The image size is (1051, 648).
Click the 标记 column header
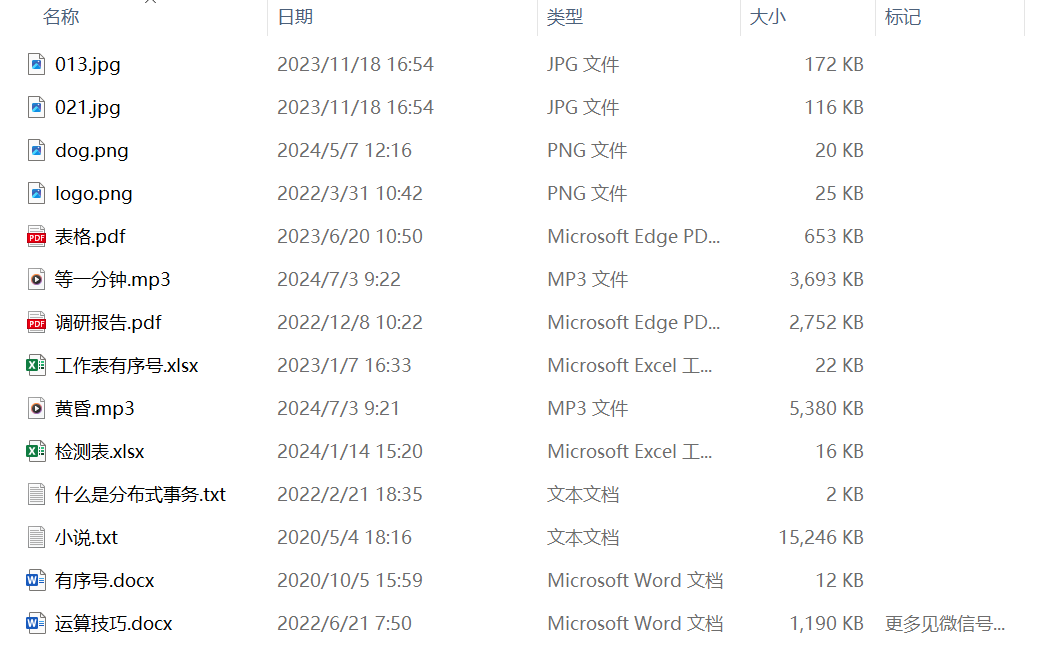(903, 17)
